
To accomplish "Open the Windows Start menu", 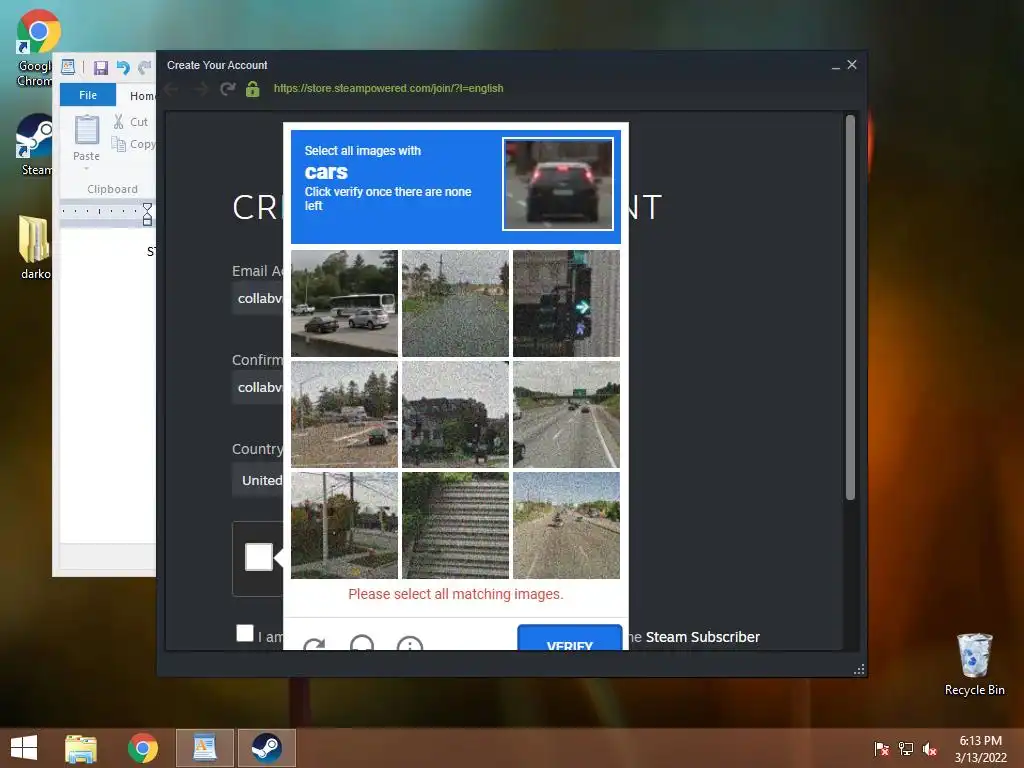I will 24,748.
